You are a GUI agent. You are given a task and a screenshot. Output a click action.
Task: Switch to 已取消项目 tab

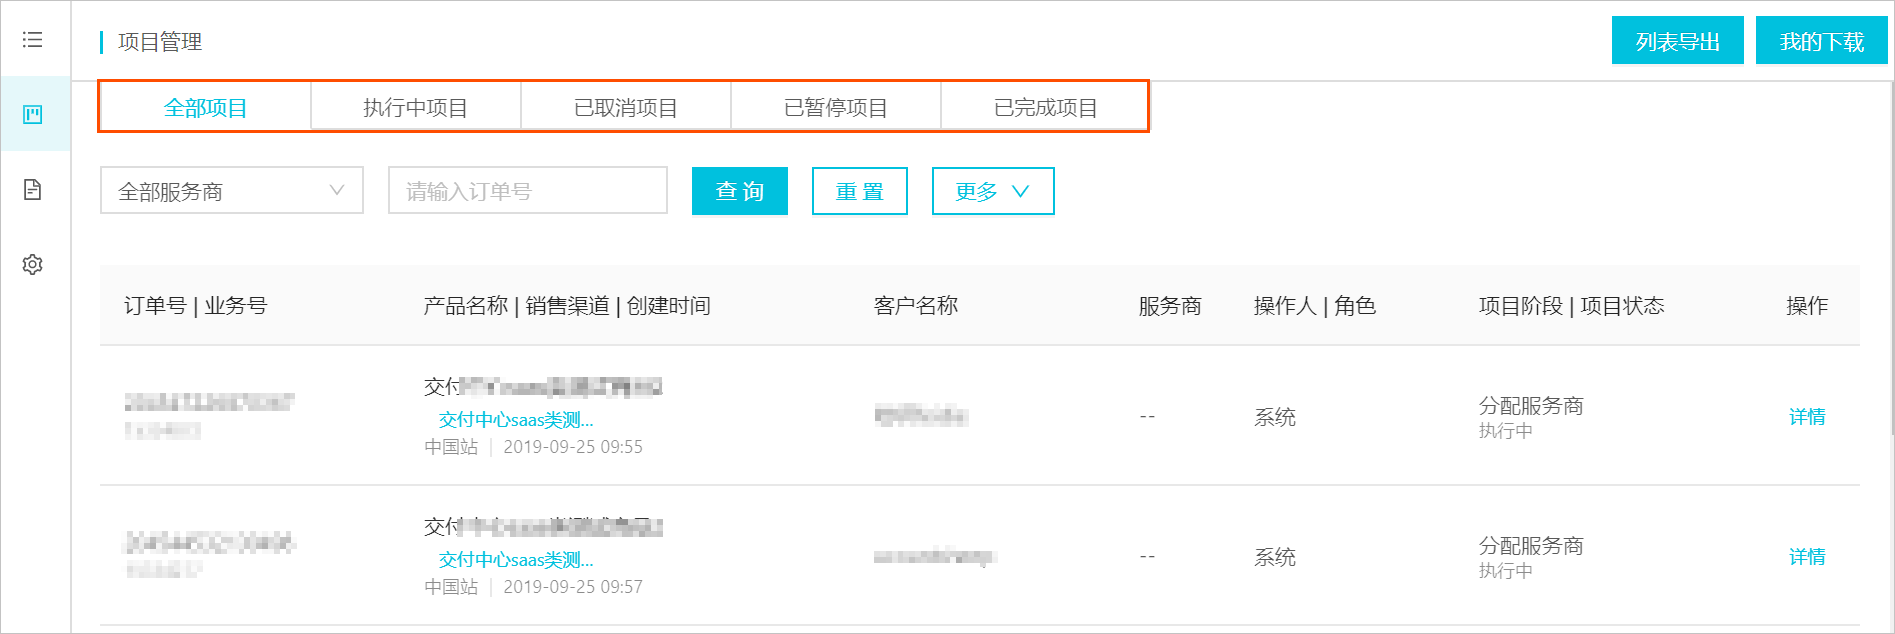(626, 107)
